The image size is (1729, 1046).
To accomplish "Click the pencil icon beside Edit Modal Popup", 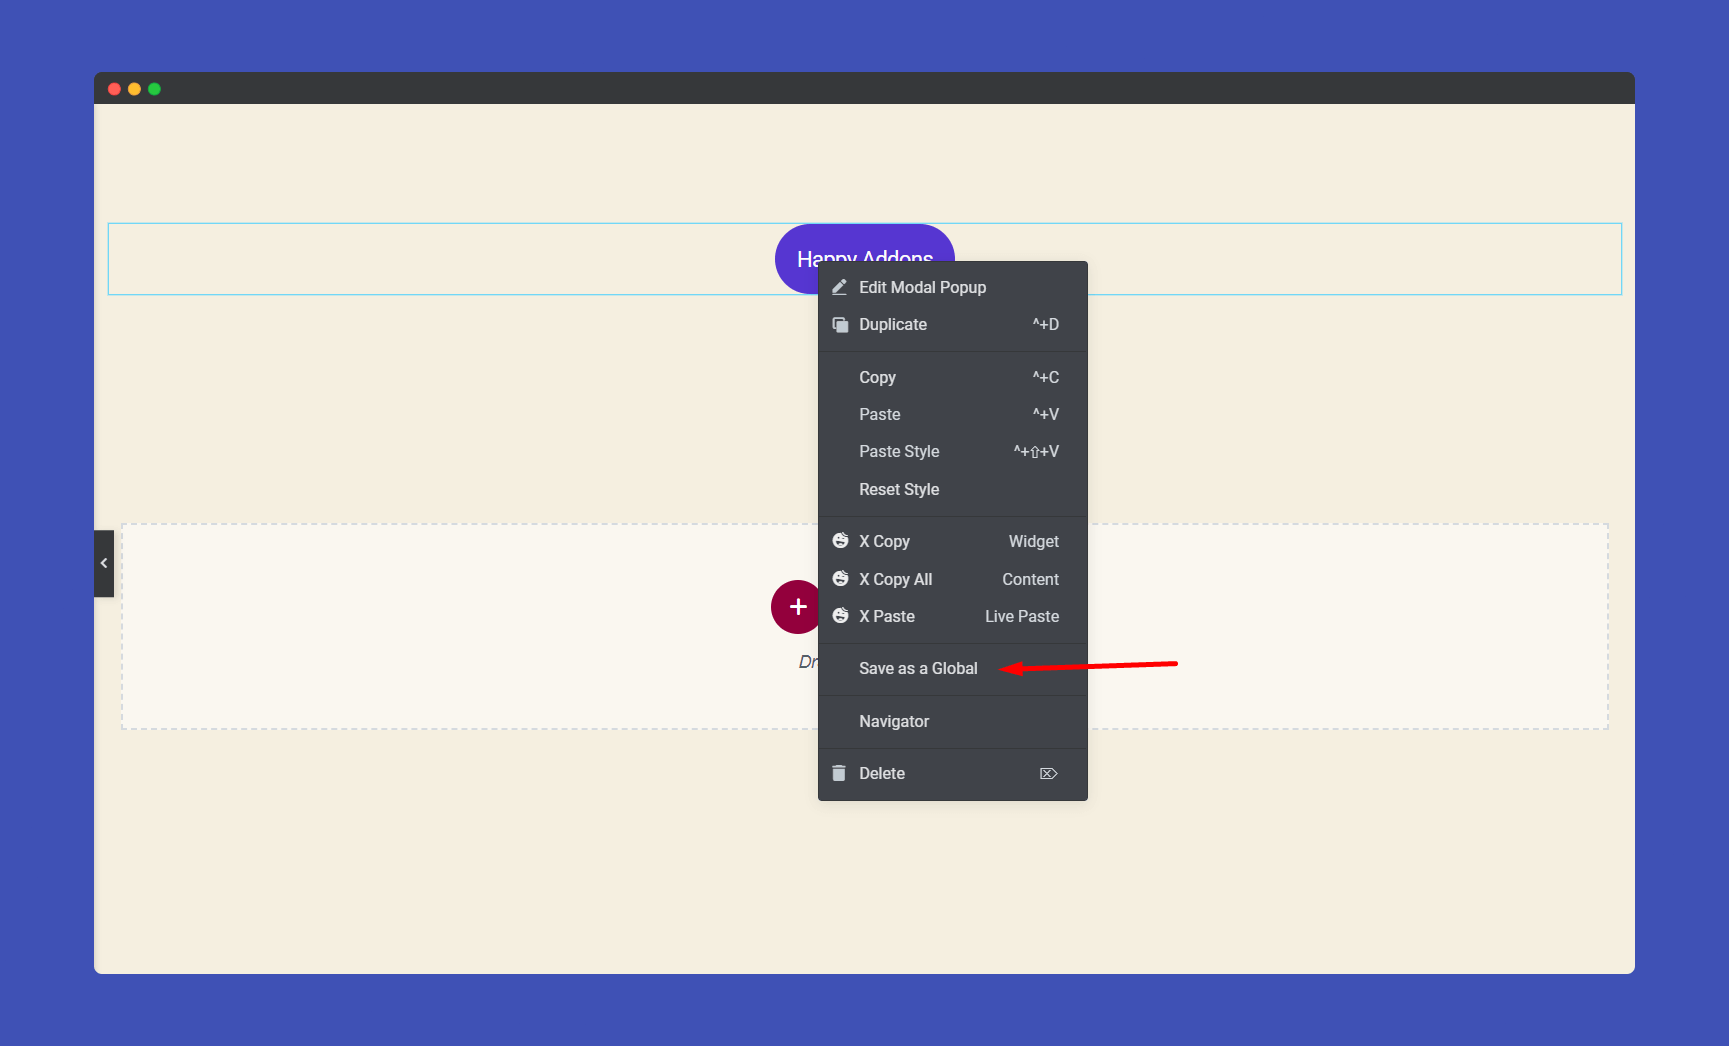I will 840,287.
